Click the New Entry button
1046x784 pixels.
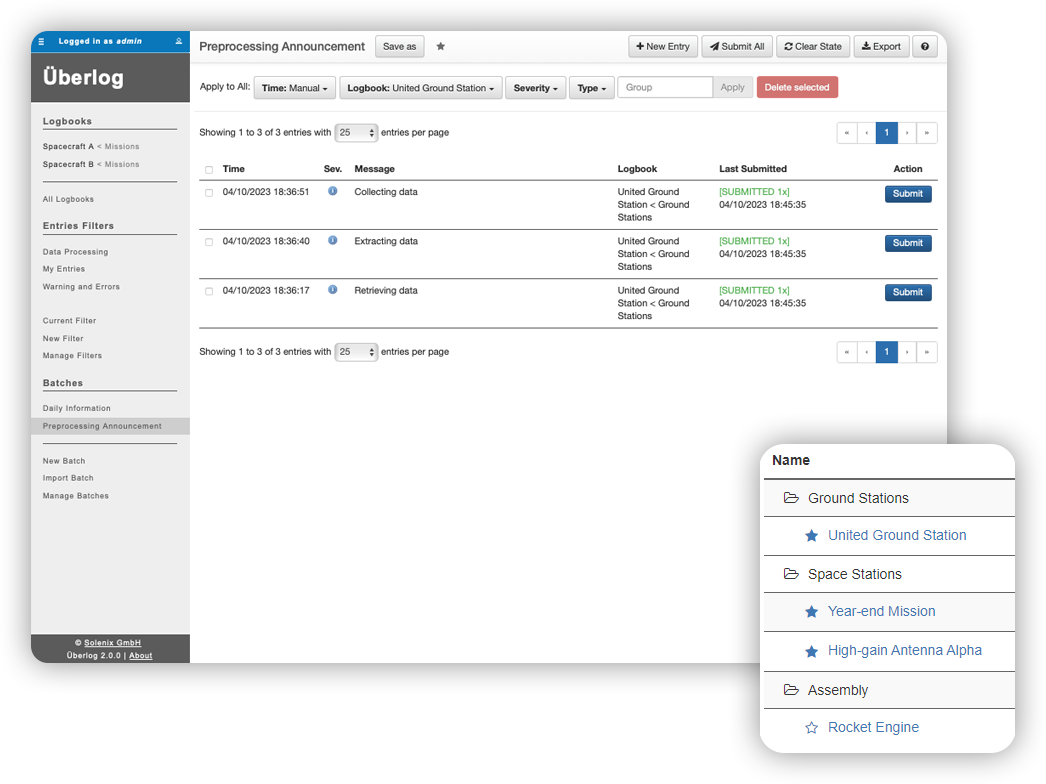[662, 47]
